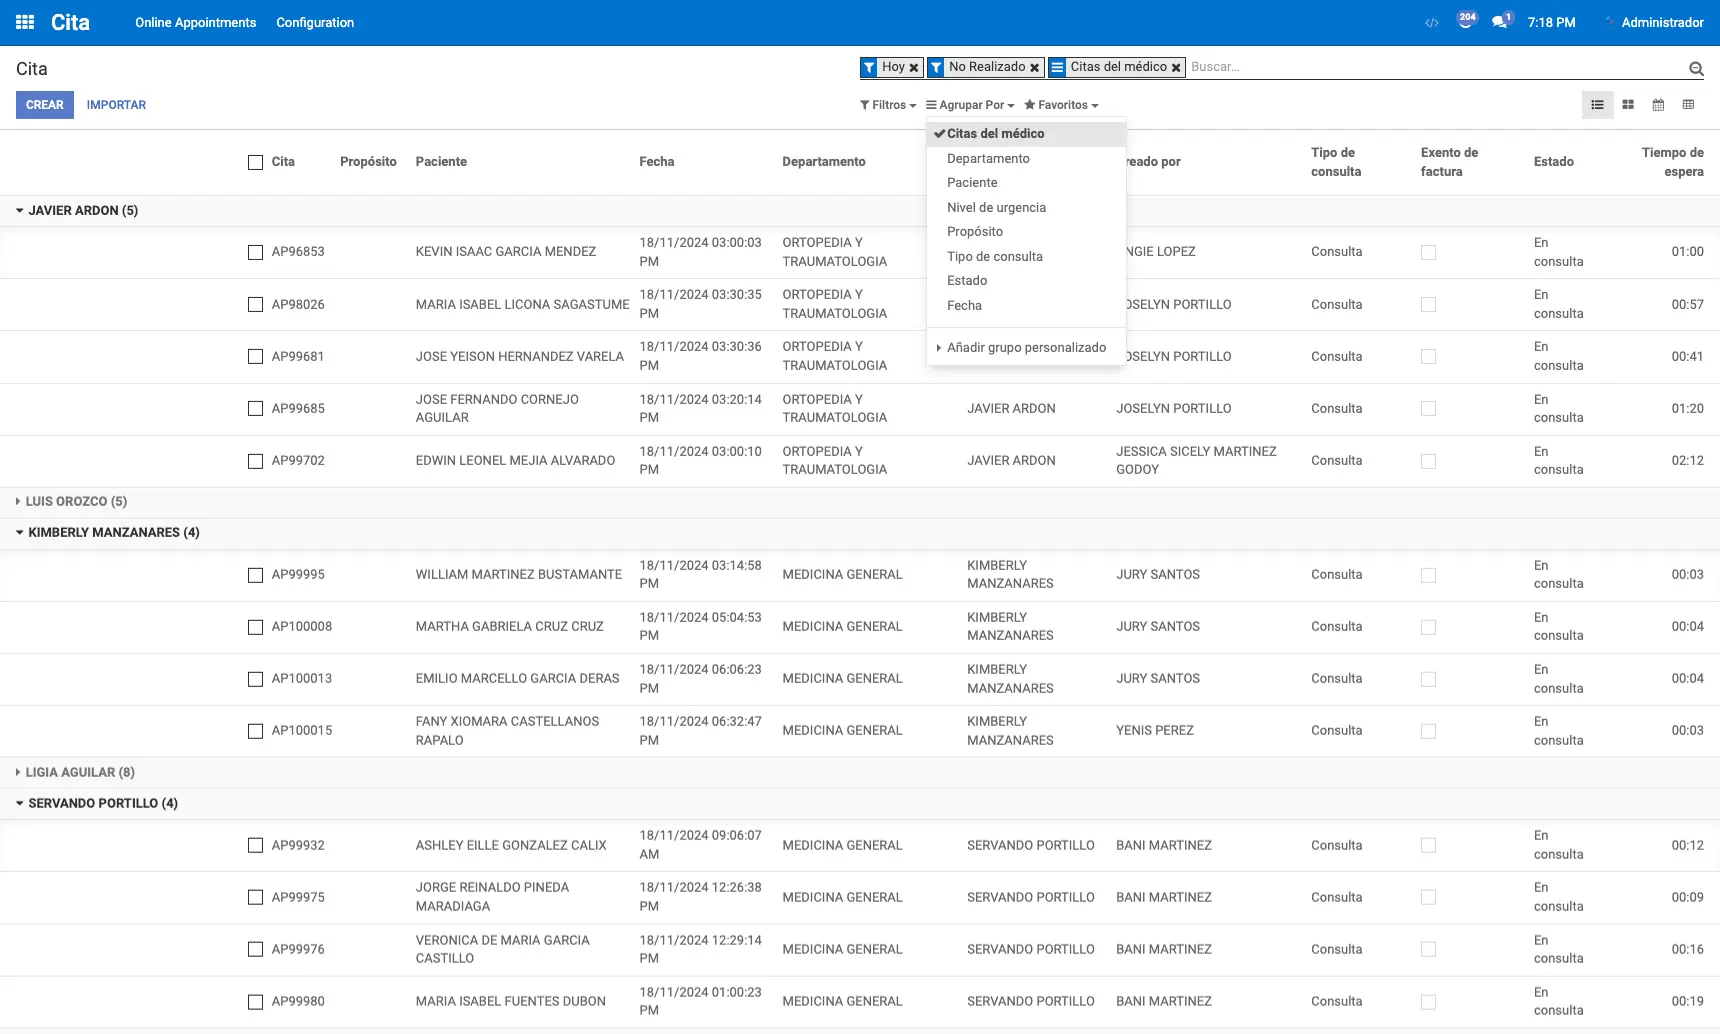
Task: Click the search magnifier icon
Action: (1696, 69)
